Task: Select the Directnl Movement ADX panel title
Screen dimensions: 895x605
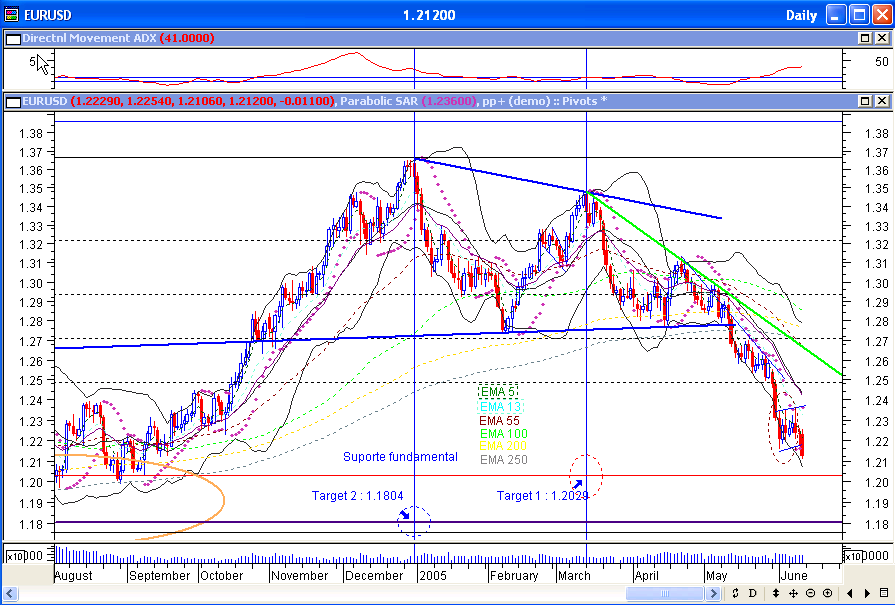Action: (92, 39)
